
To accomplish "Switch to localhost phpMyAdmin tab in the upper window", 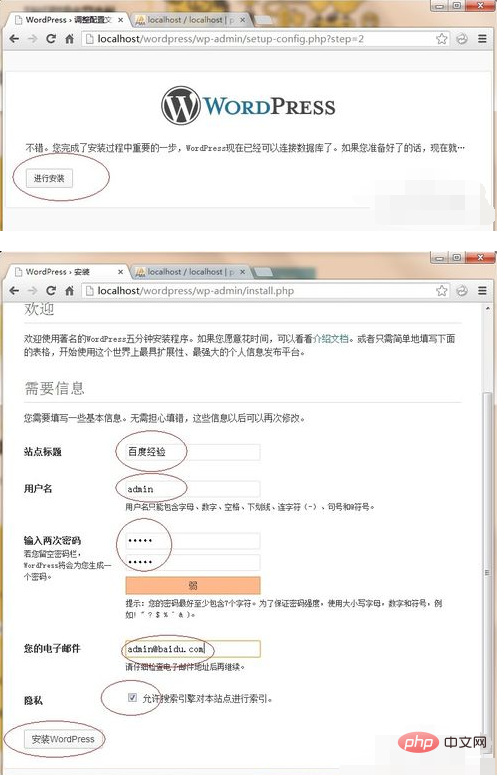I will click(x=190, y=20).
